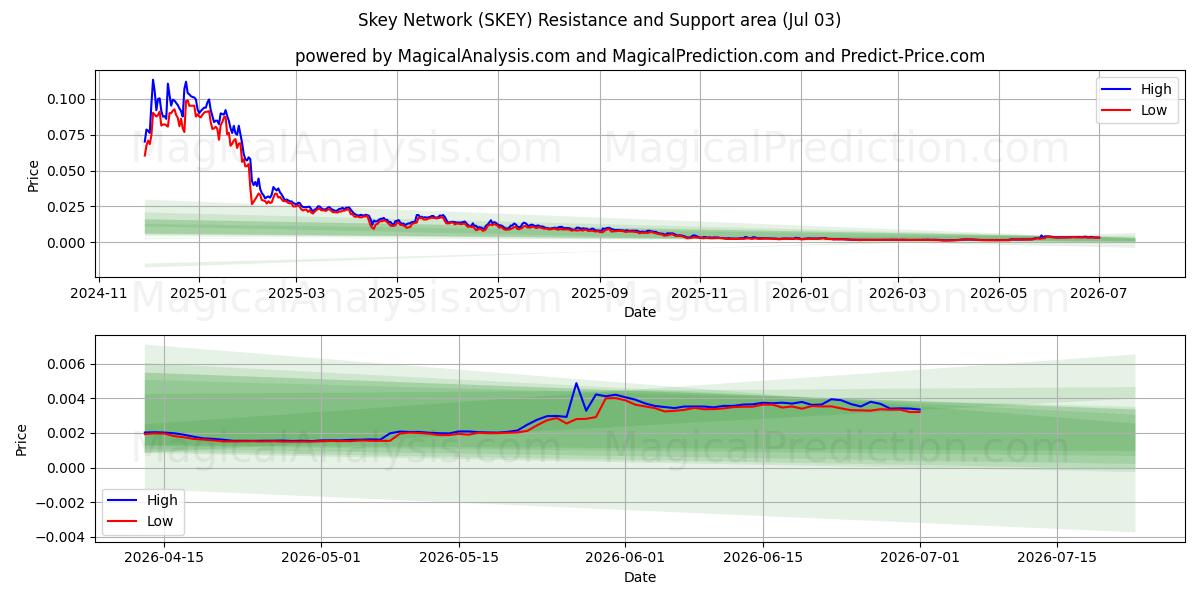The height and width of the screenshot is (600, 1200).
Task: Click 'Low' in the top chart legend
Action: click(1155, 110)
